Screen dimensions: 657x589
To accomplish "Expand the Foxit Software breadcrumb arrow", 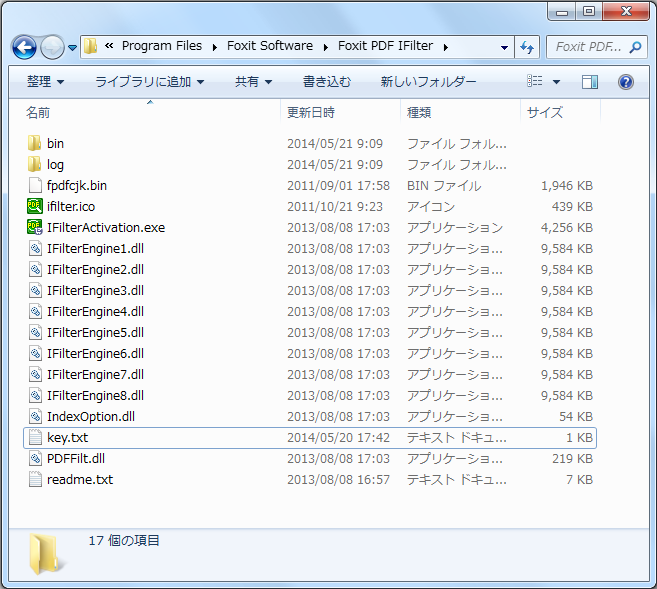I will pyautogui.click(x=326, y=47).
